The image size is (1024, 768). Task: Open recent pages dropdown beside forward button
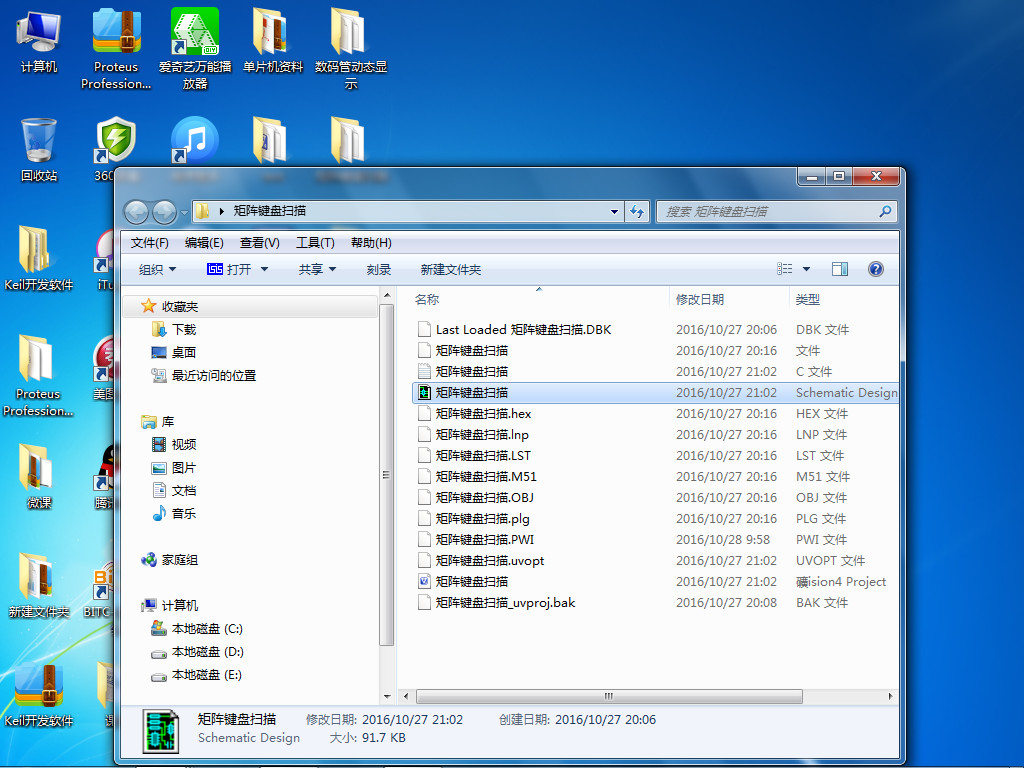click(184, 212)
